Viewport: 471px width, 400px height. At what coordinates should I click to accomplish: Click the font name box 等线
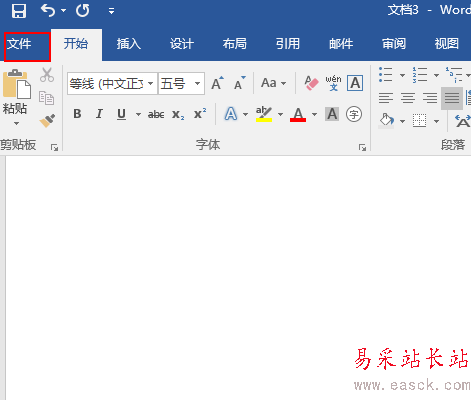click(106, 84)
